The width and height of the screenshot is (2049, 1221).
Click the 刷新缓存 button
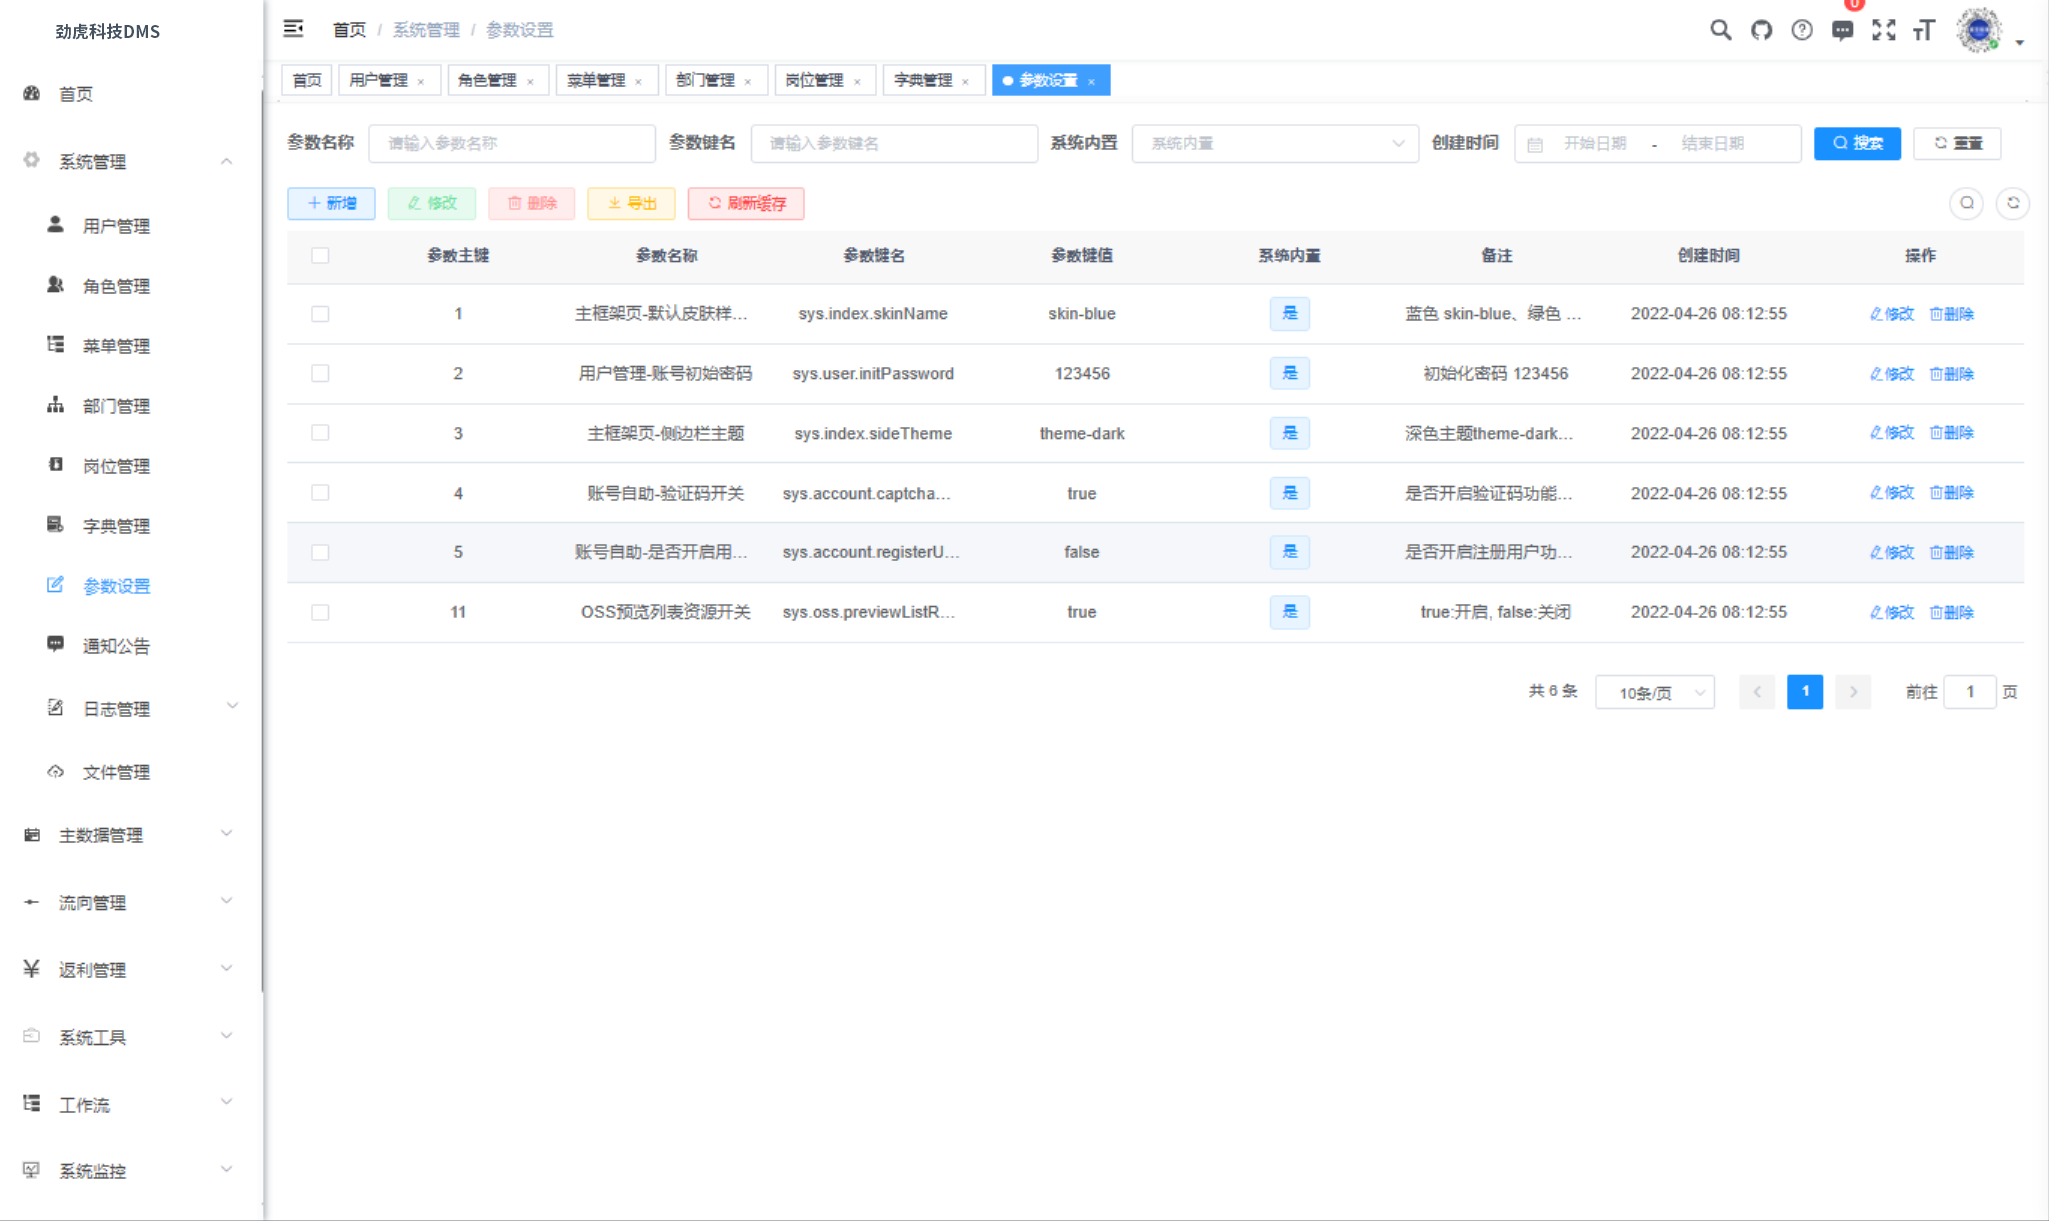click(746, 203)
